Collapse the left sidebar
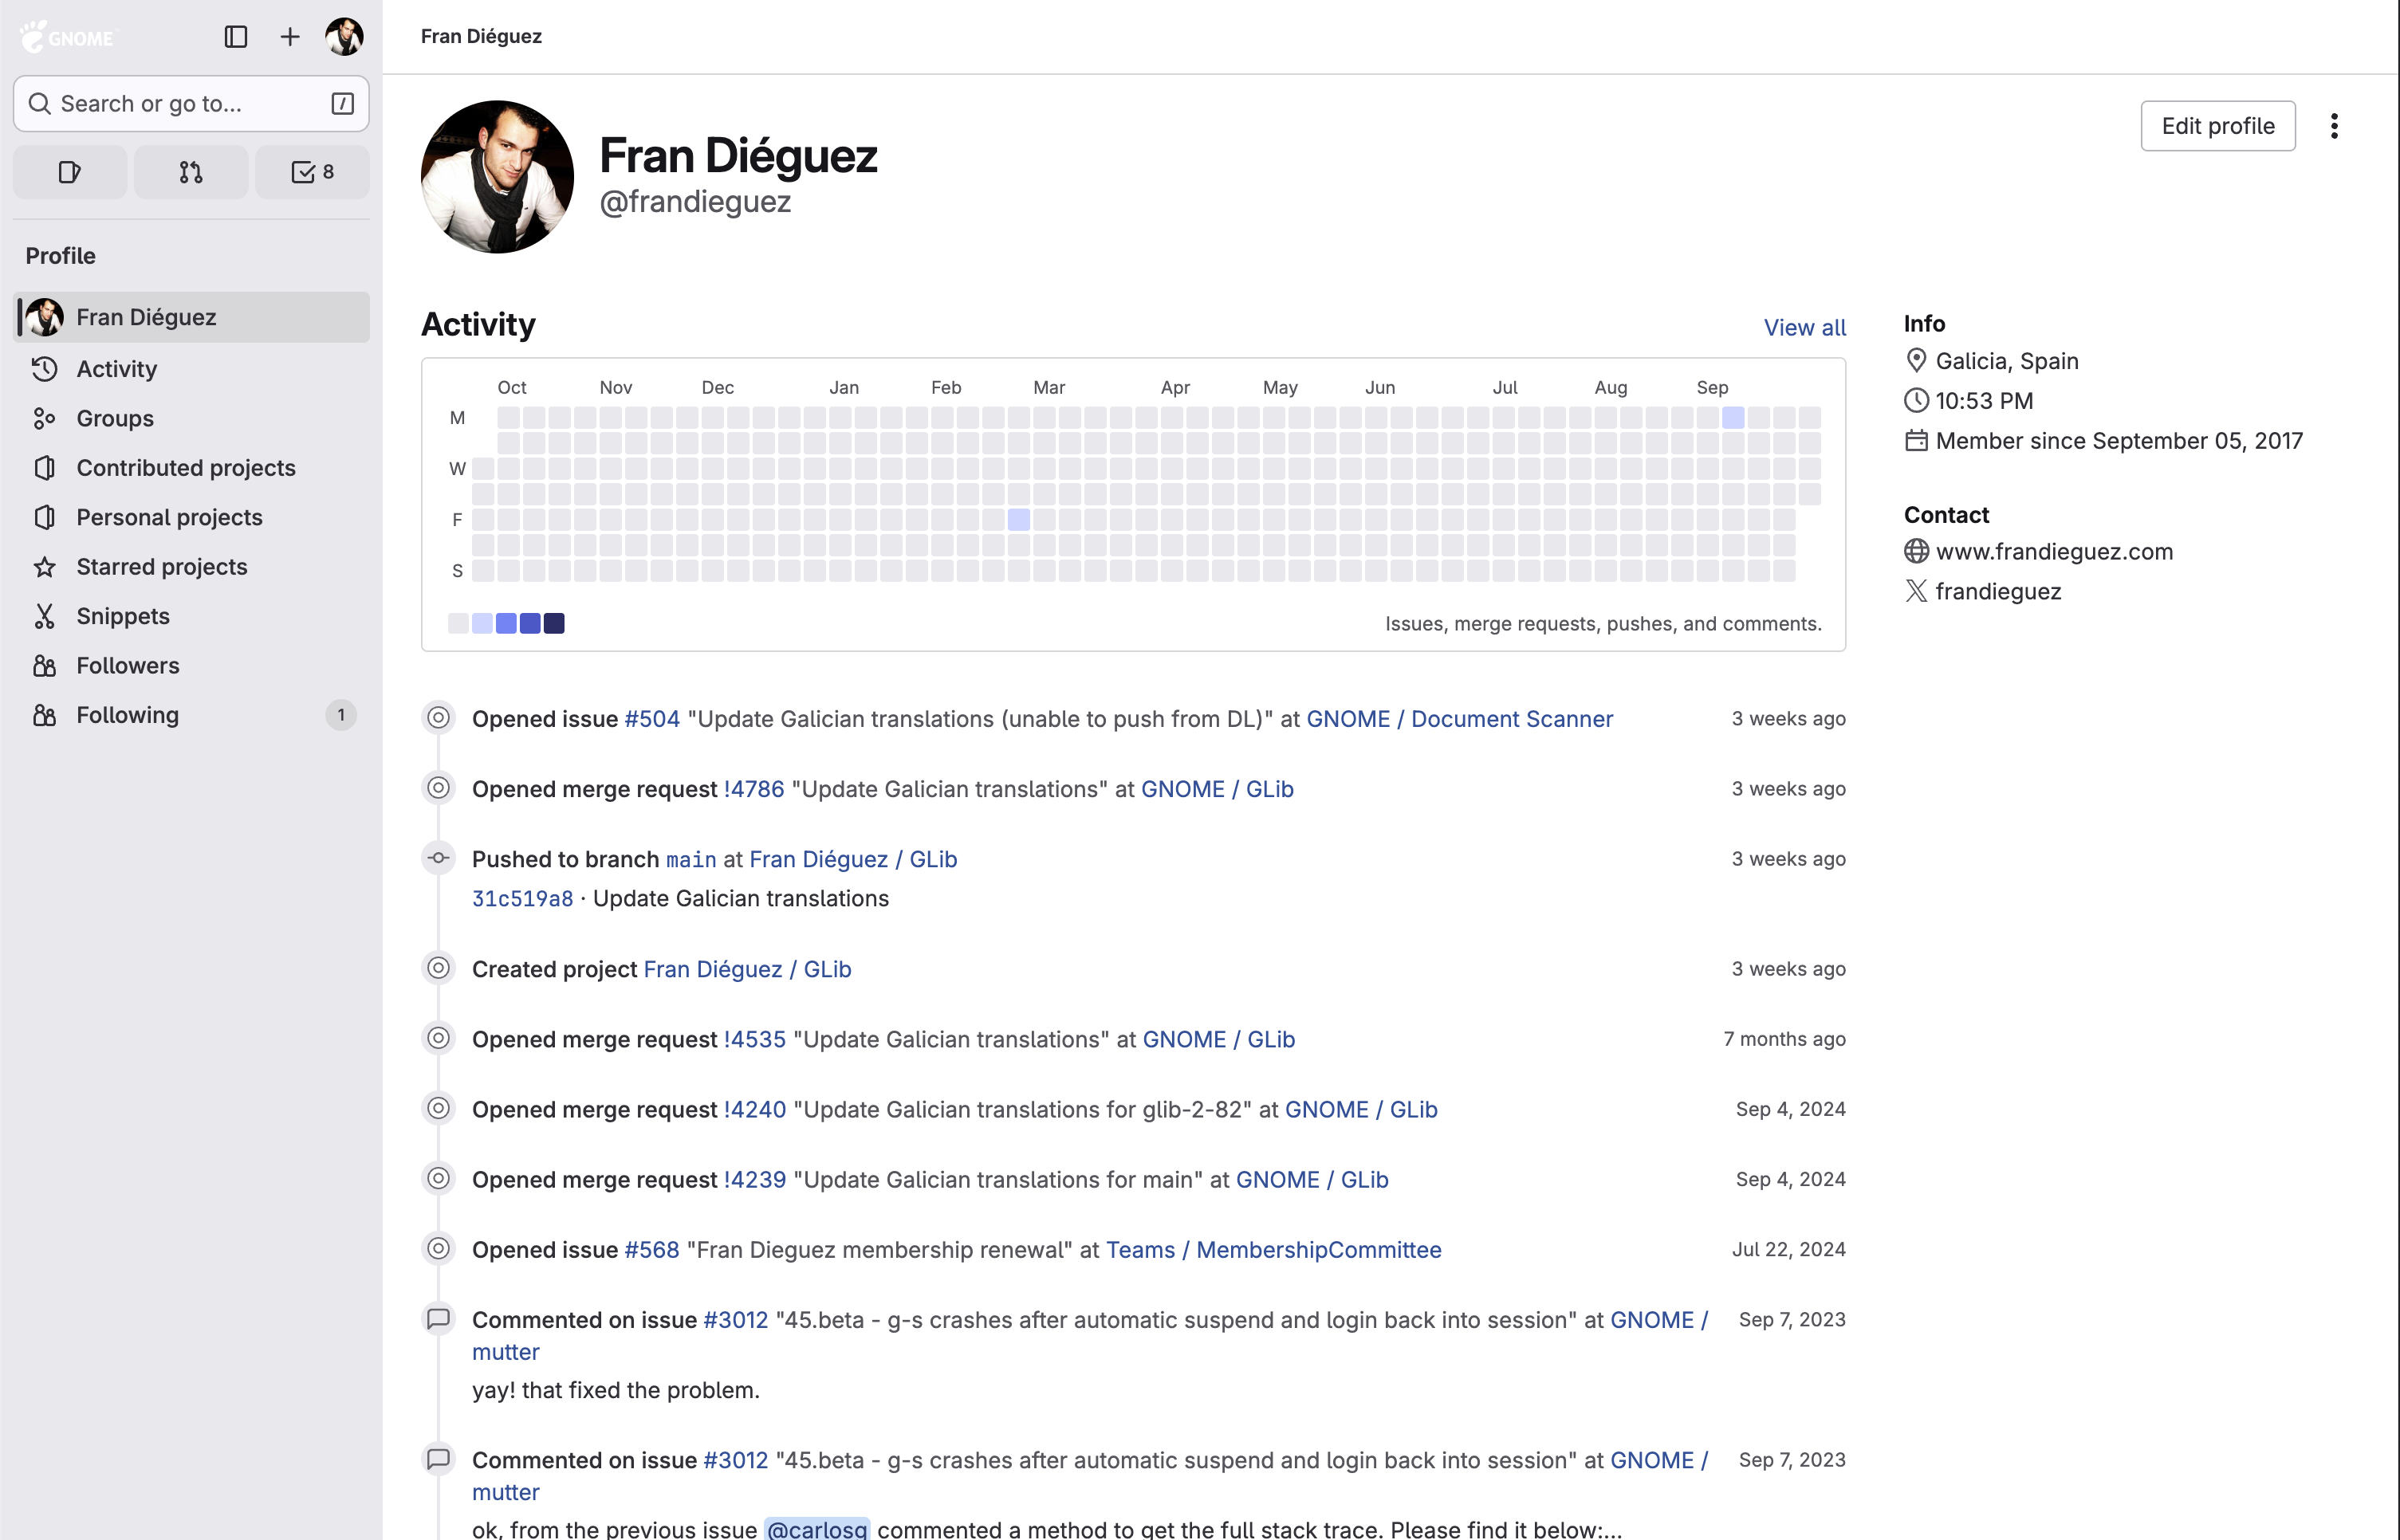The width and height of the screenshot is (2400, 1540). (x=236, y=37)
